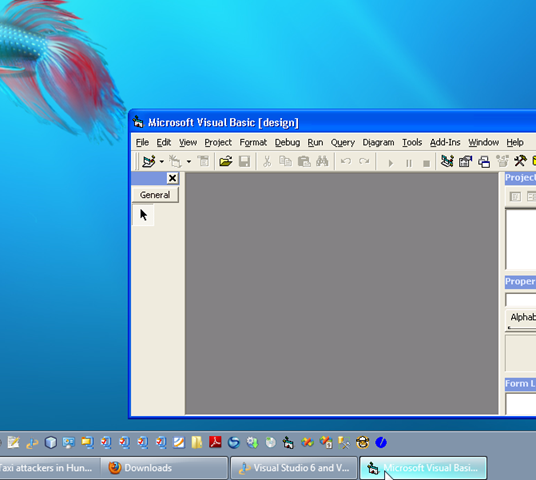Viewport: 536px width, 480px height.
Task: Switch to Taxi attackers taskbar window
Action: tap(50, 468)
